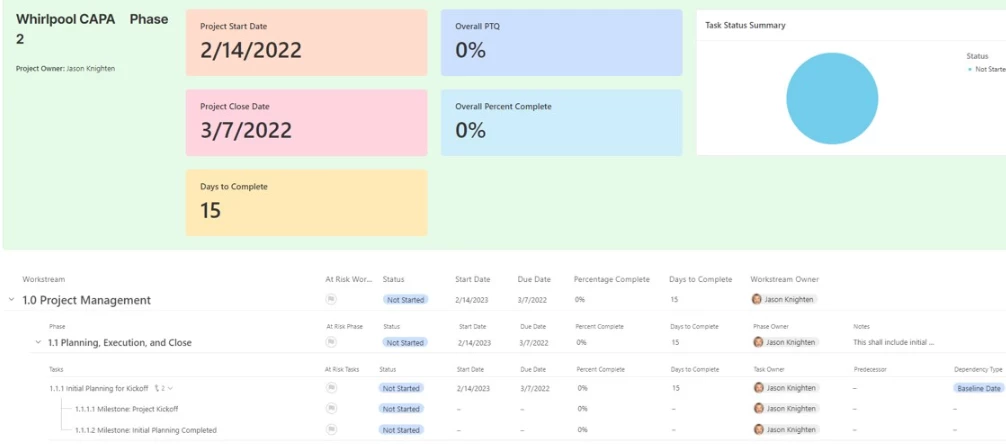This screenshot has width=1006, height=444.
Task: Open the 1.0 Project Management title
Action: [87, 300]
